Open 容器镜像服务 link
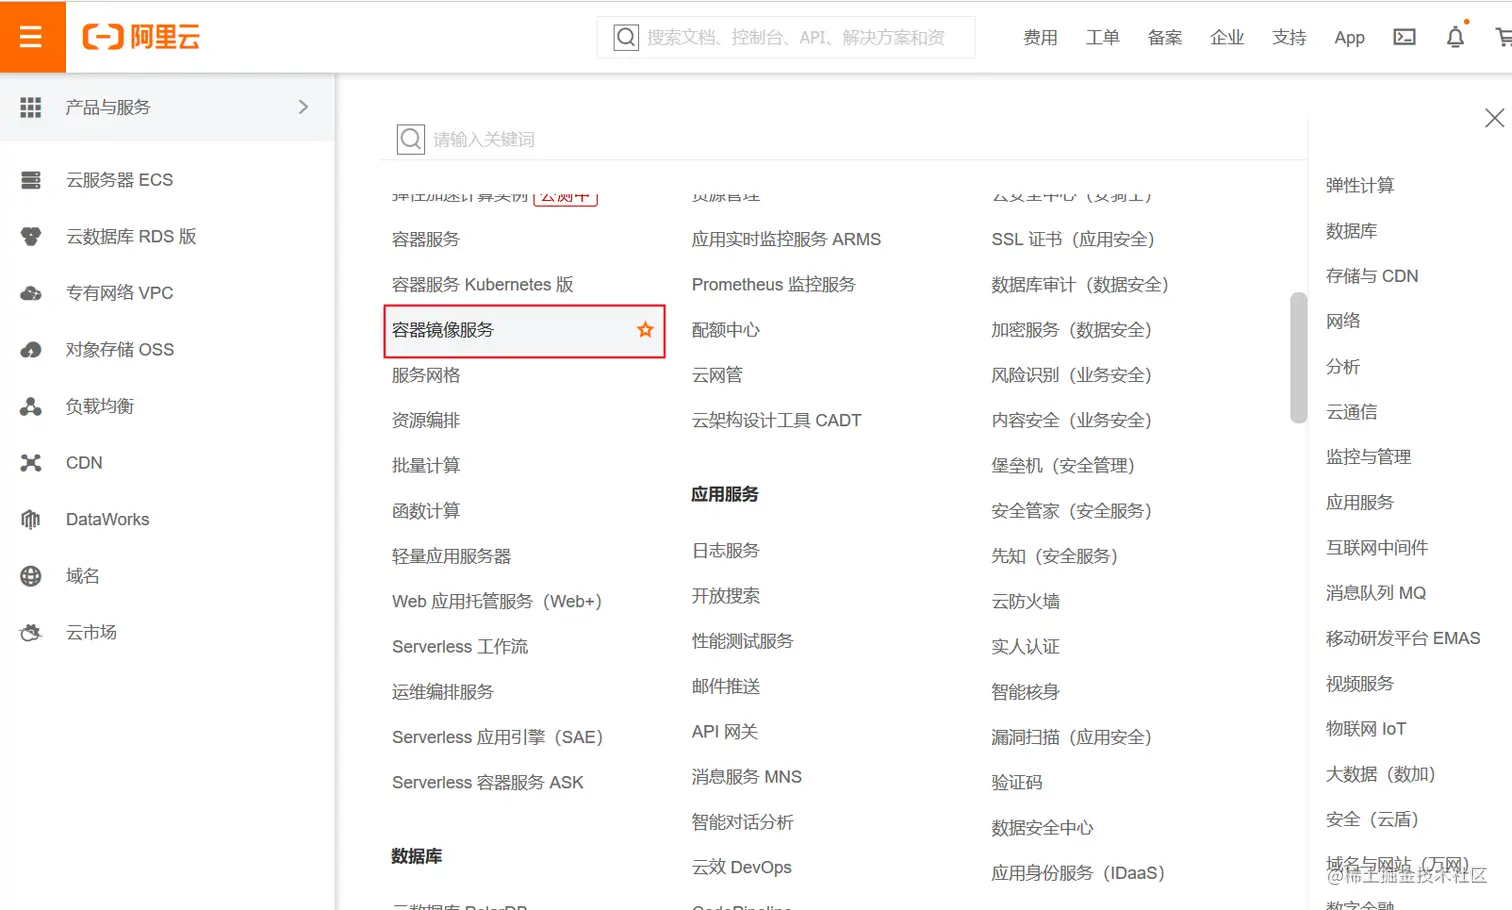 pos(443,330)
